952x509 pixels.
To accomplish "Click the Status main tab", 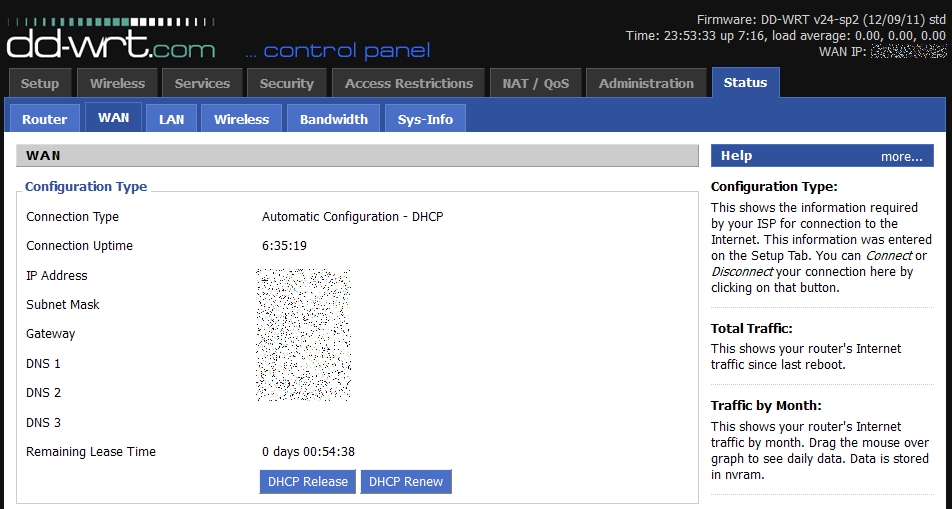I will tap(745, 83).
